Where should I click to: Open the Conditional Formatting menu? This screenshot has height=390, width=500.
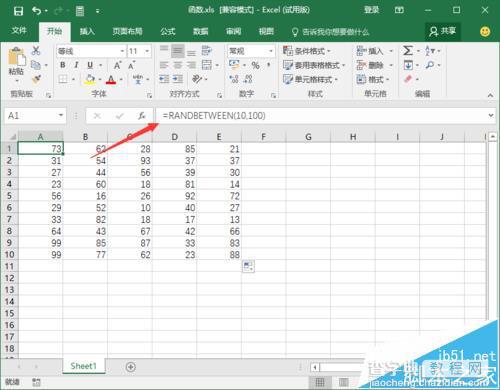click(307, 51)
